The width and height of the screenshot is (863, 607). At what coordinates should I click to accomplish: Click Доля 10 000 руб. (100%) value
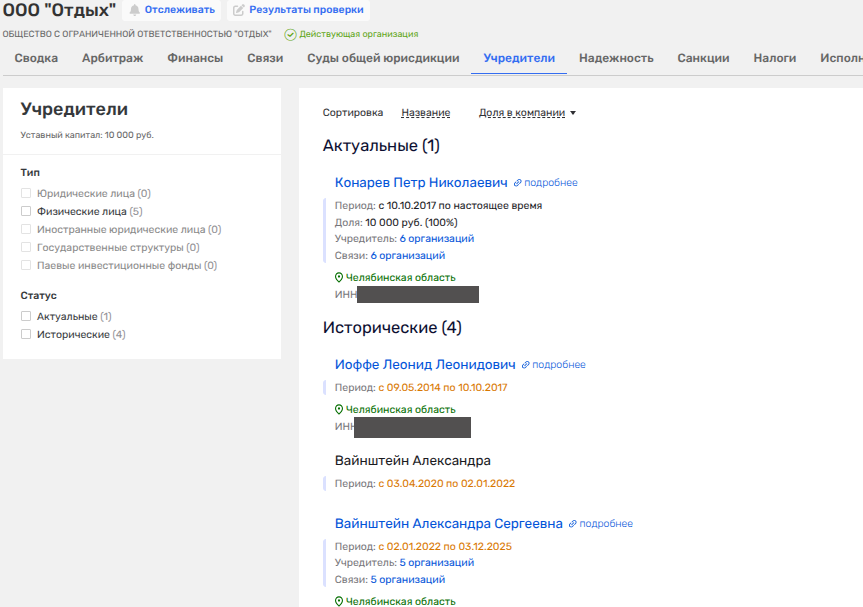point(411,223)
